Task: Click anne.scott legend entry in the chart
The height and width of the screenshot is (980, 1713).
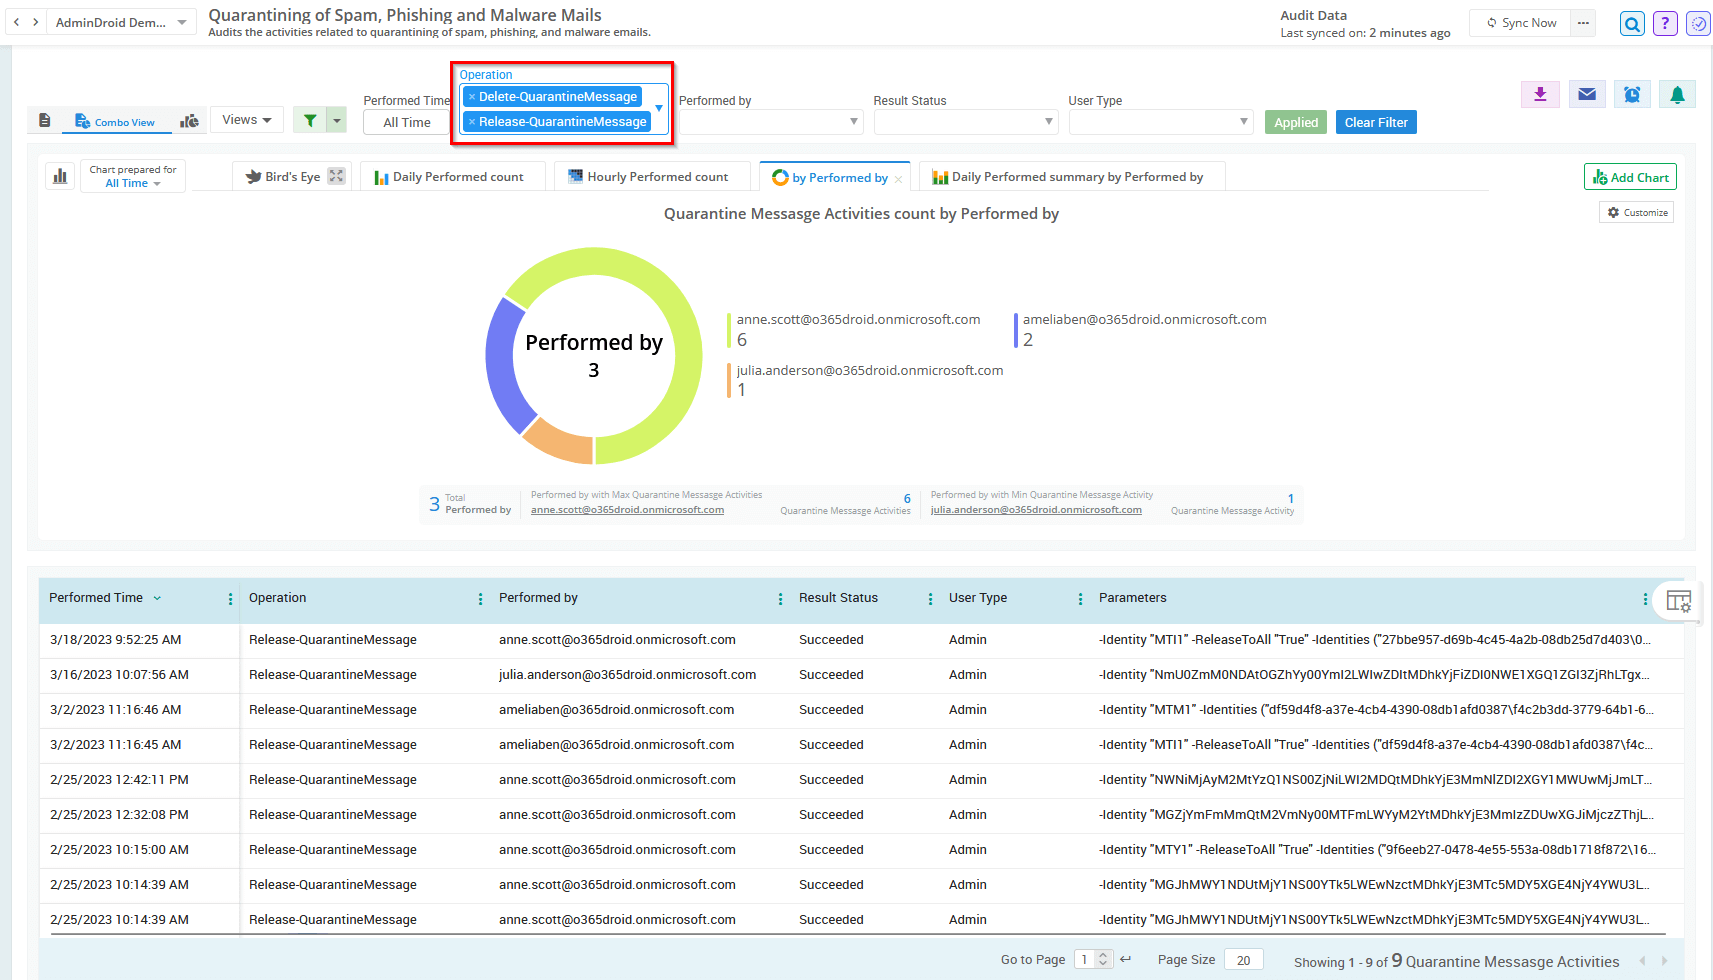Action: [x=856, y=330]
